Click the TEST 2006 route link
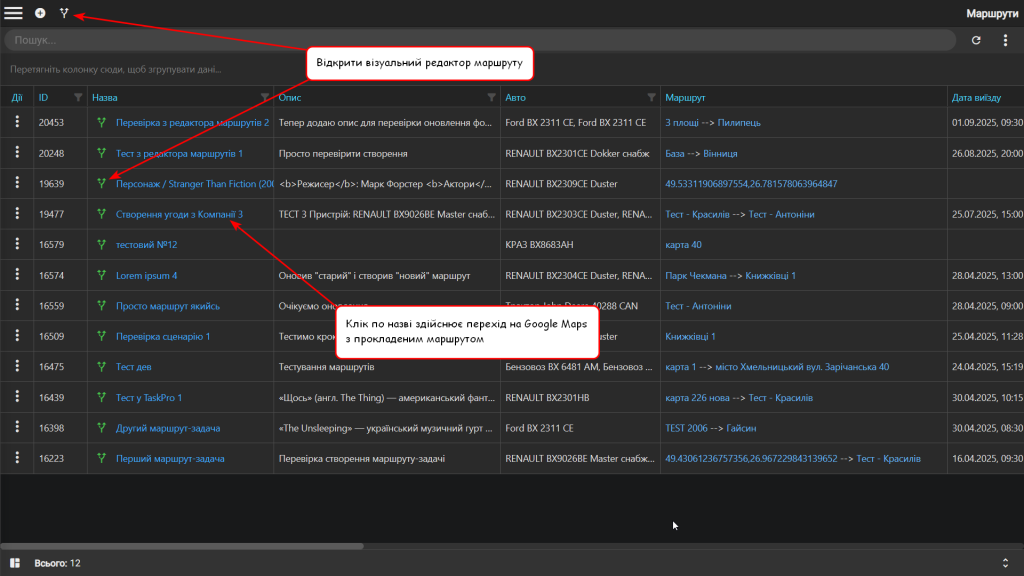 click(686, 428)
